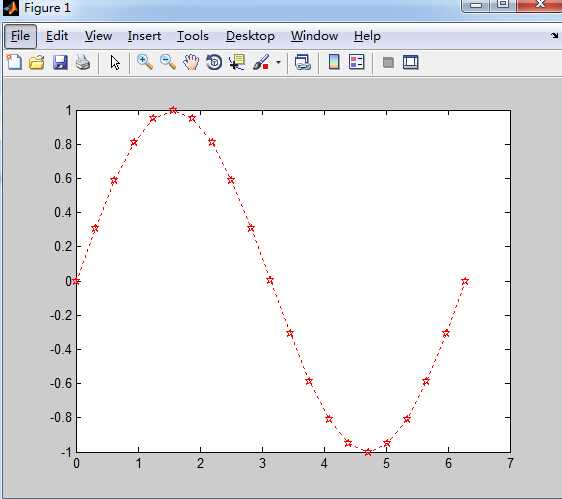Click the Link Plot icon
This screenshot has width=562, height=499.
(x=303, y=62)
